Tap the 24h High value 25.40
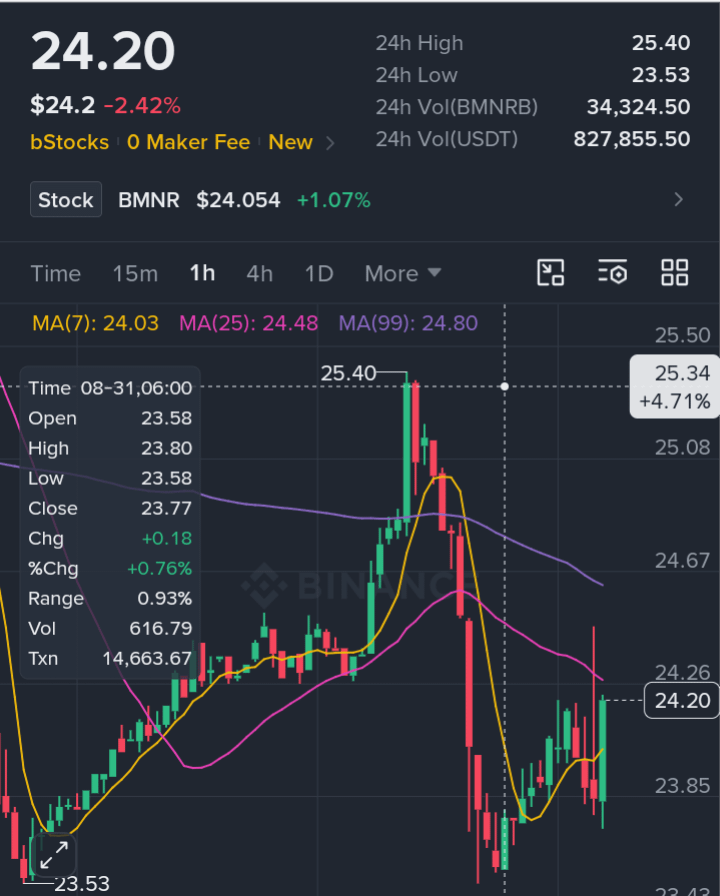 (x=661, y=43)
